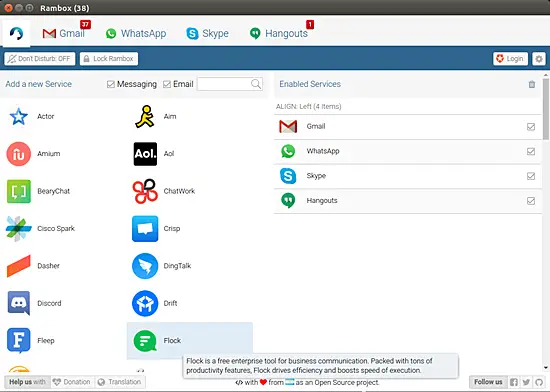Switch to the Hangouts tab

click(279, 33)
